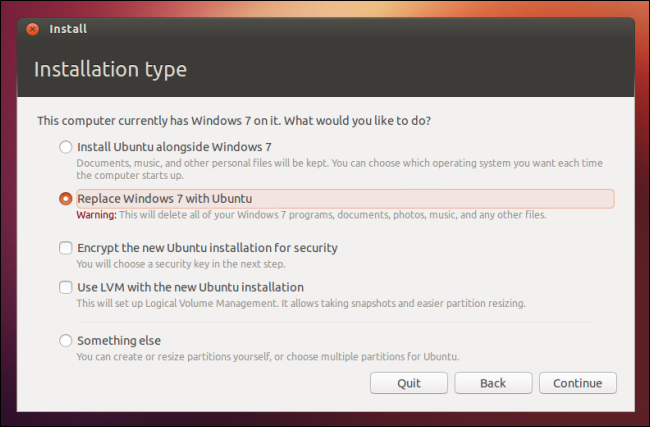
Task: Proceed with the Continue button
Action: pos(578,383)
